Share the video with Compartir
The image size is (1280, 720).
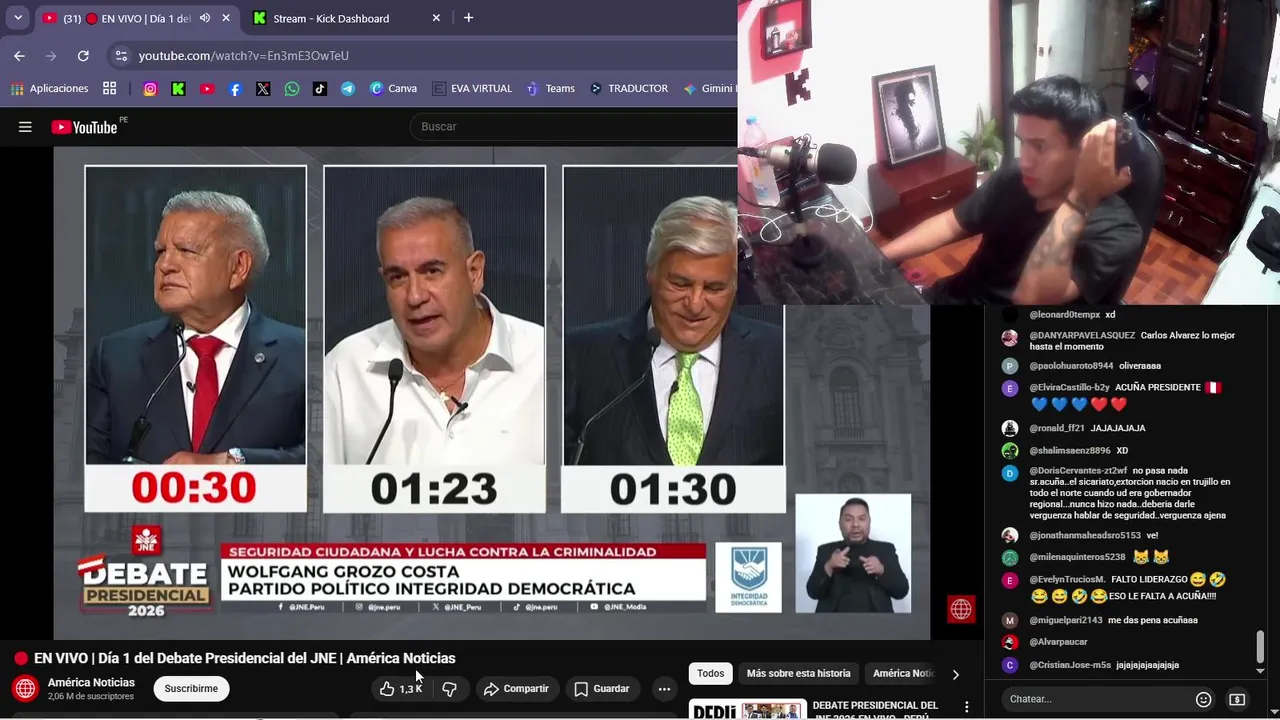(516, 688)
